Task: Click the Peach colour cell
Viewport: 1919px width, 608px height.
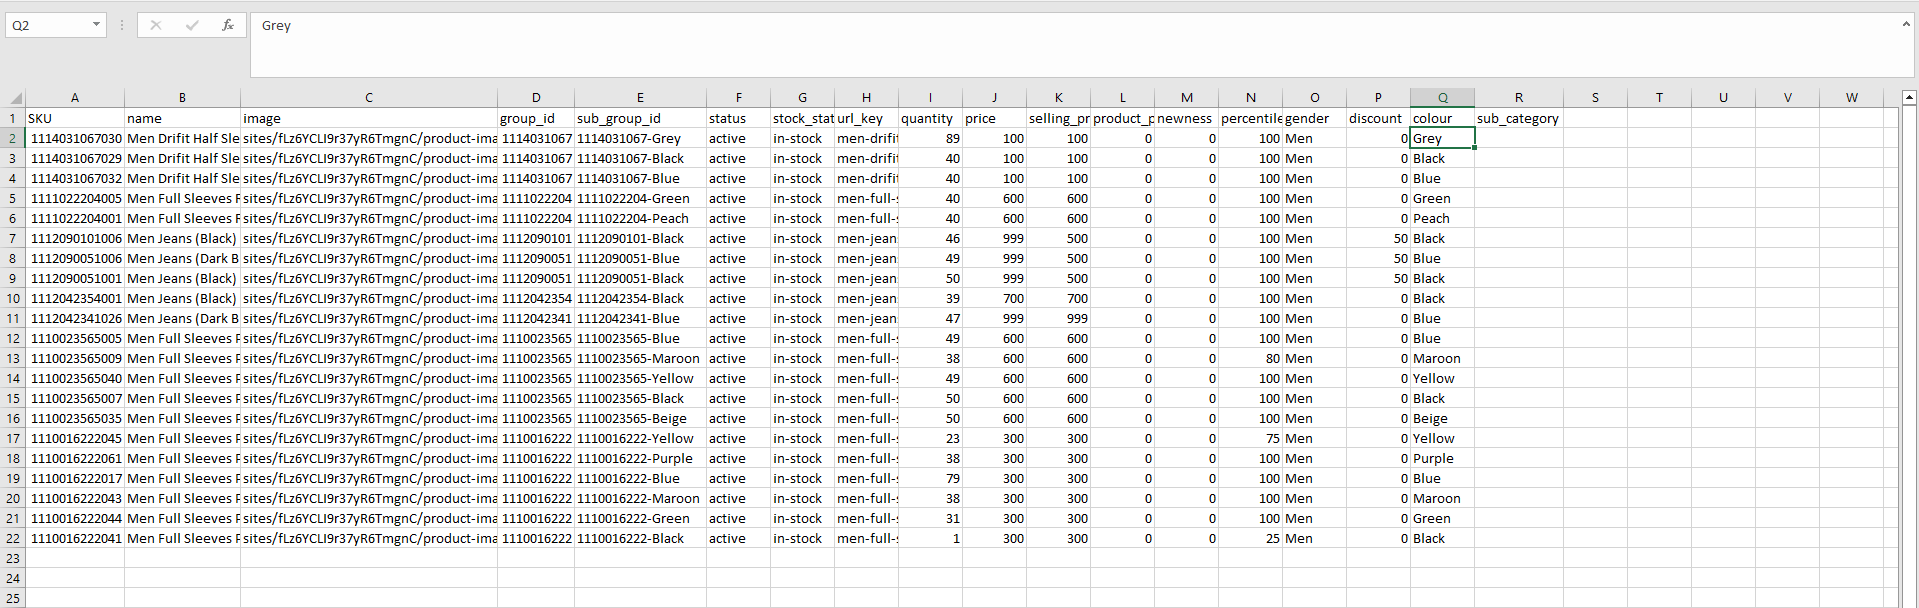Action: 1441,219
